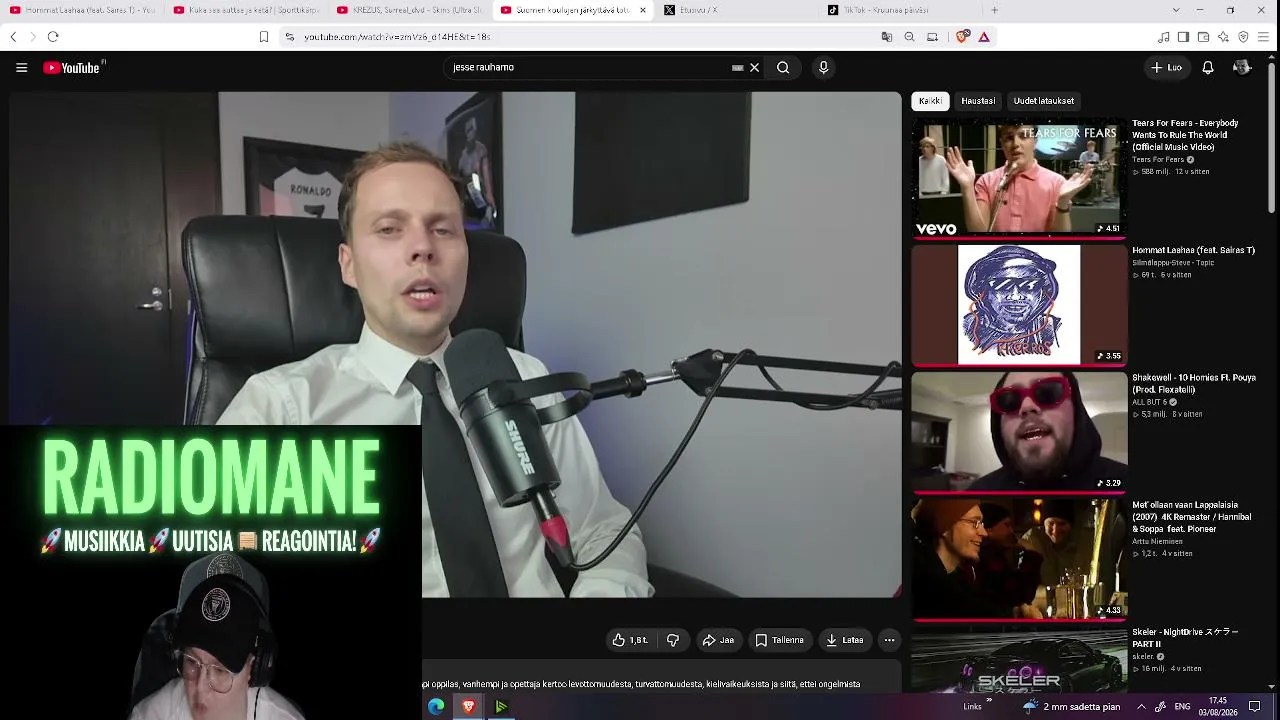
Task: Open the translate icon in the address bar
Action: pos(886,37)
